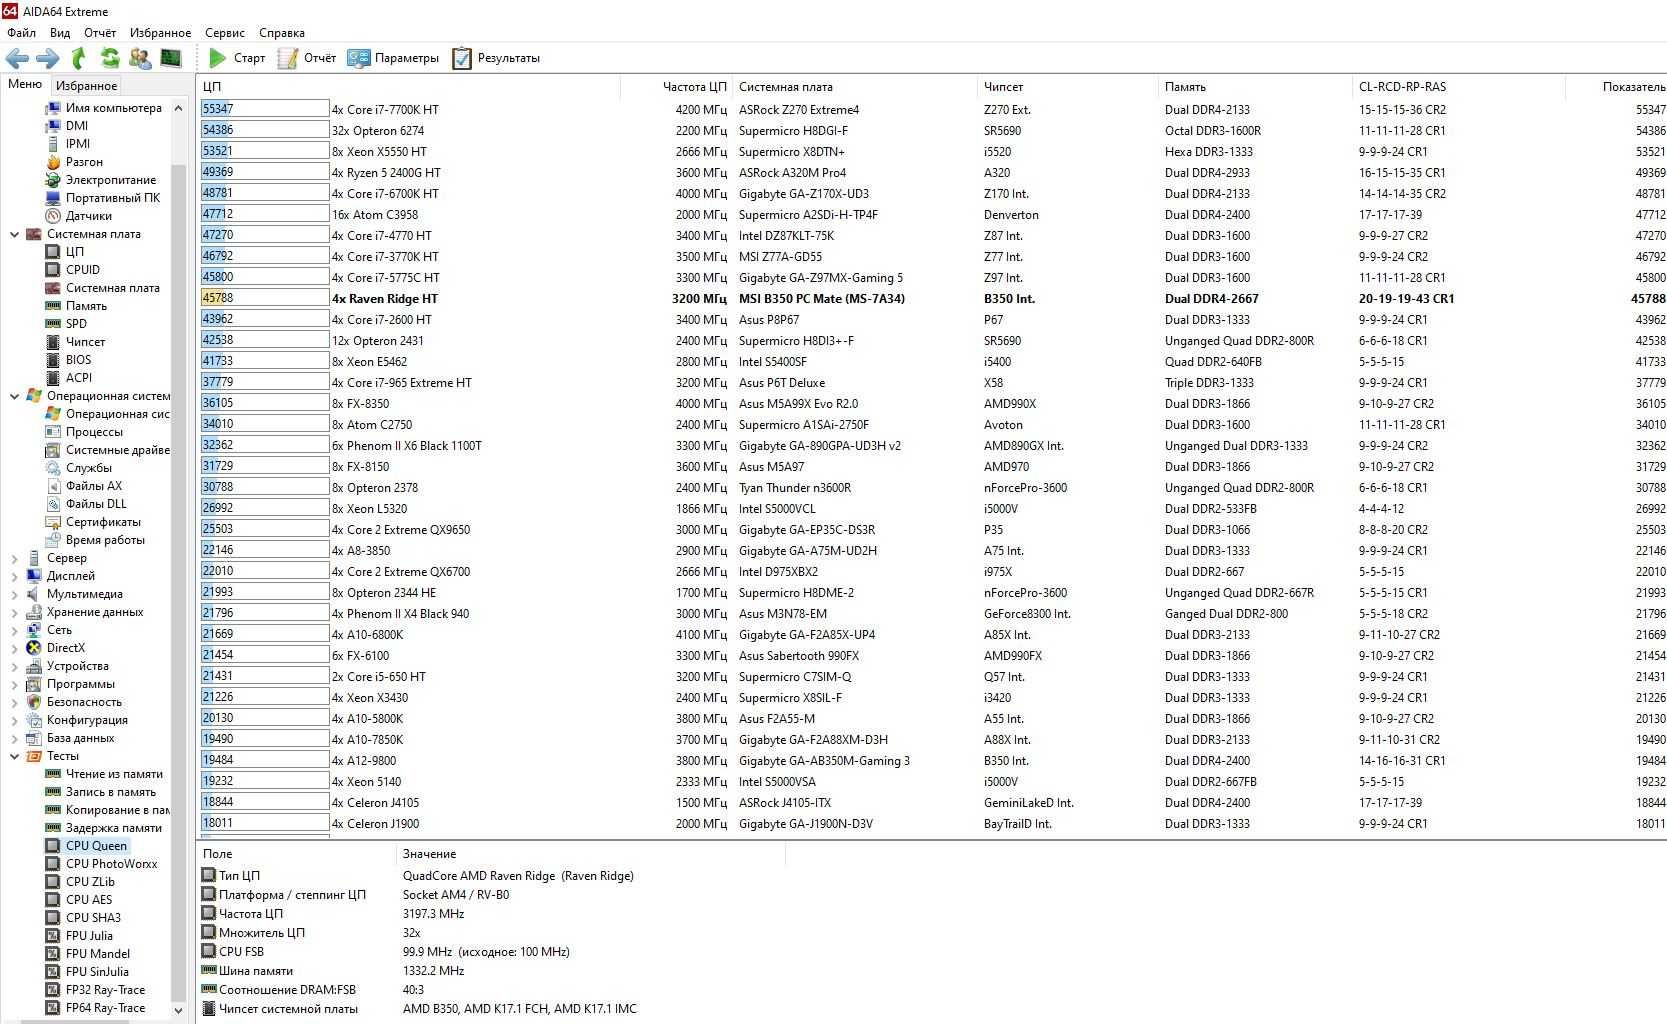The image size is (1667, 1024).
Task: Select the ACPI tree item
Action: [79, 378]
